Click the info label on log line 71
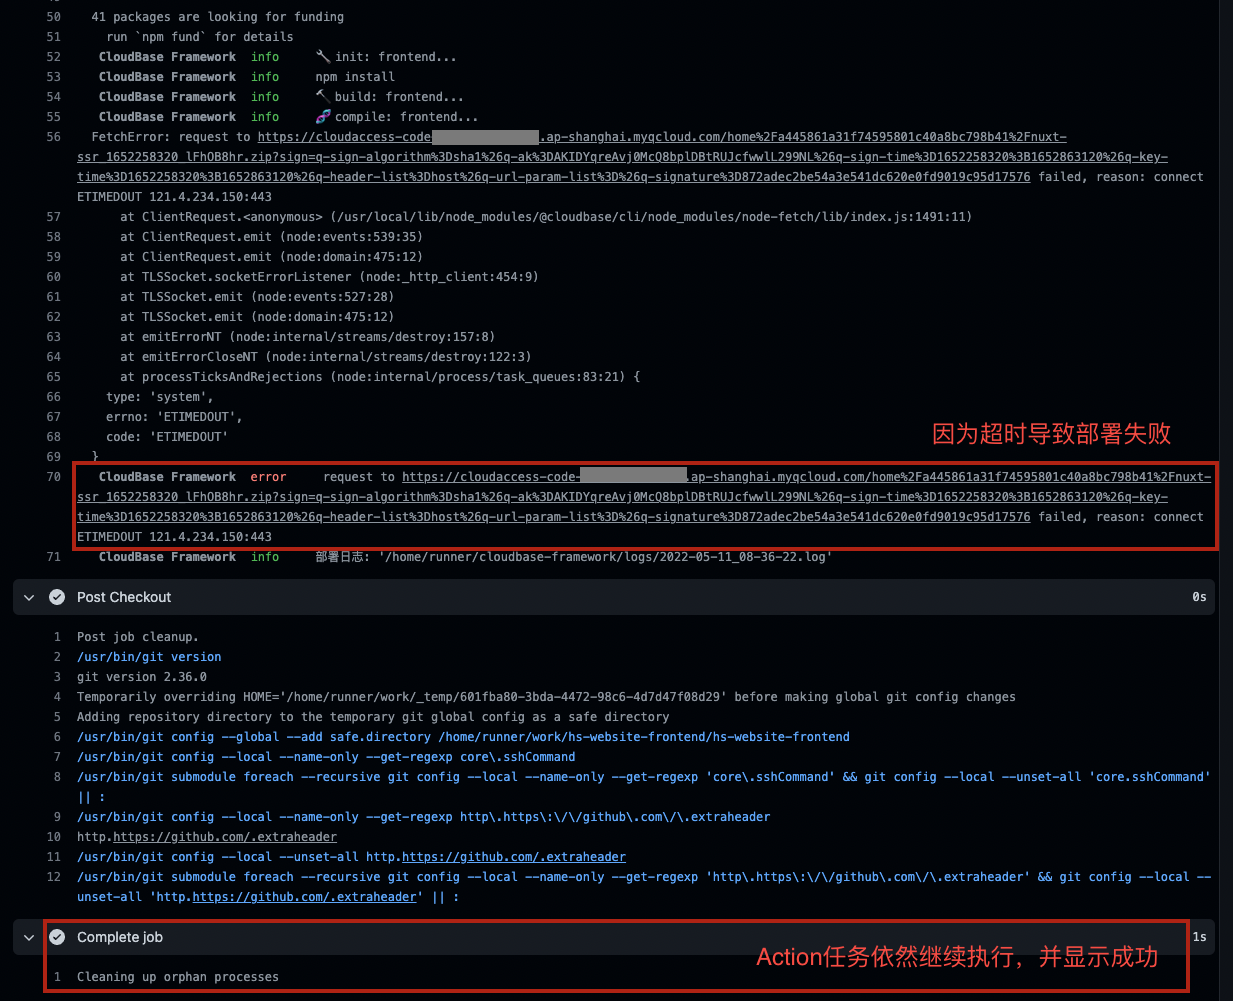 264,557
